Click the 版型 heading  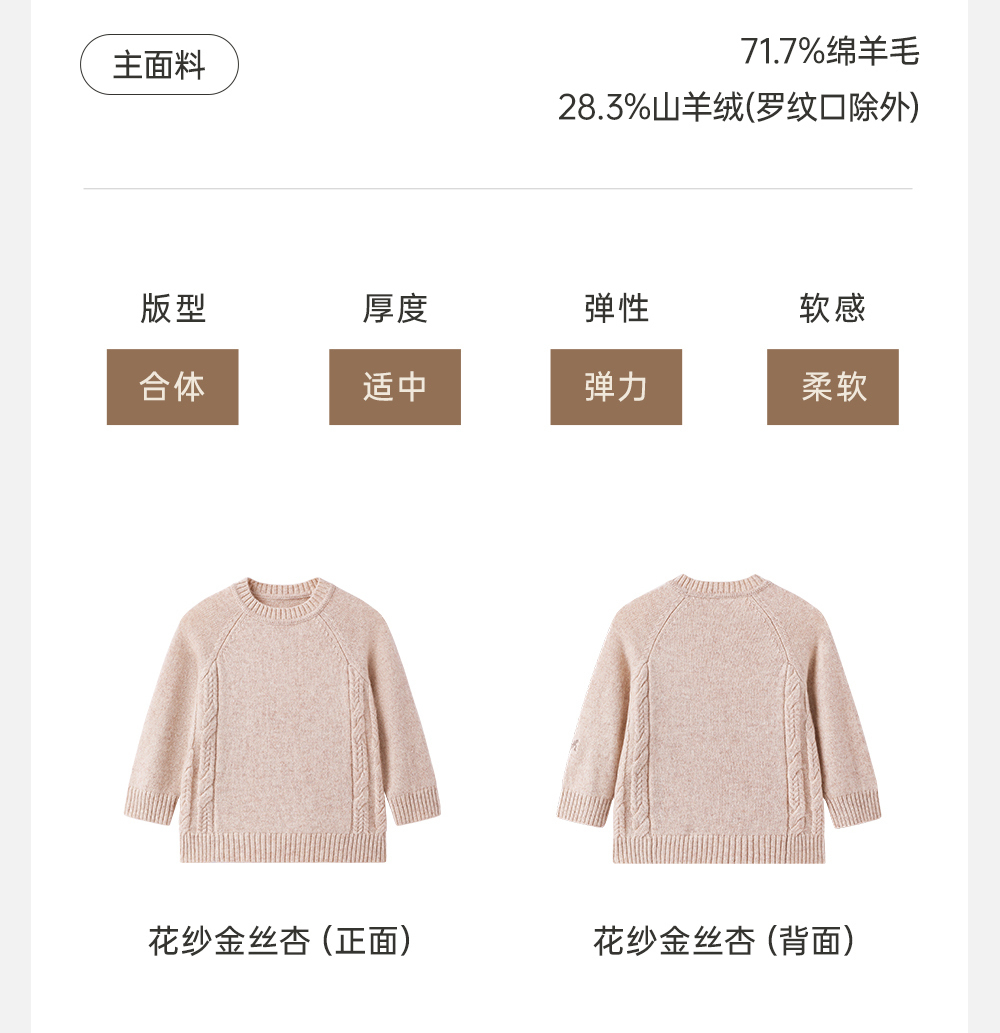click(x=173, y=308)
